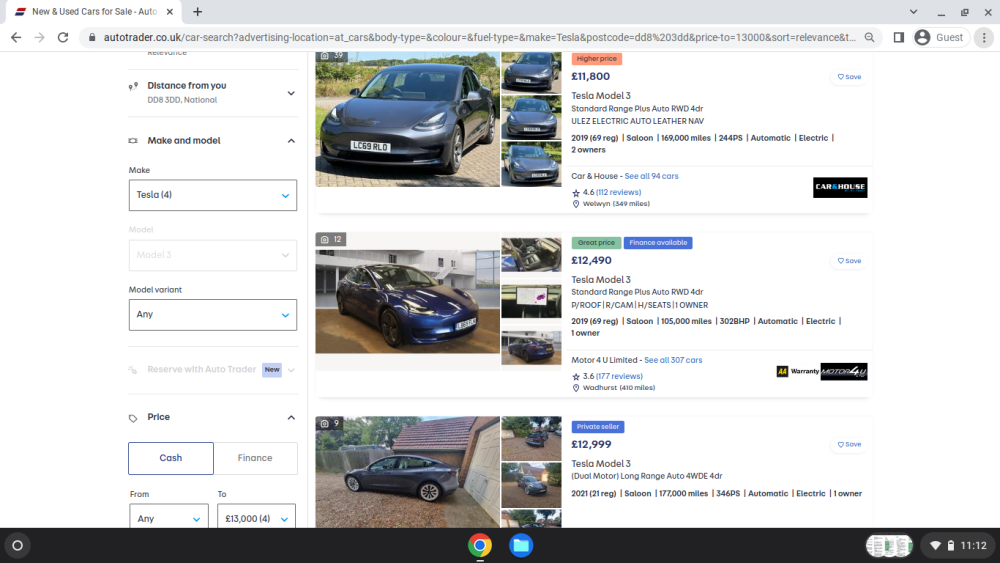Click See all 94 cars link
The height and width of the screenshot is (563, 1000).
point(651,176)
